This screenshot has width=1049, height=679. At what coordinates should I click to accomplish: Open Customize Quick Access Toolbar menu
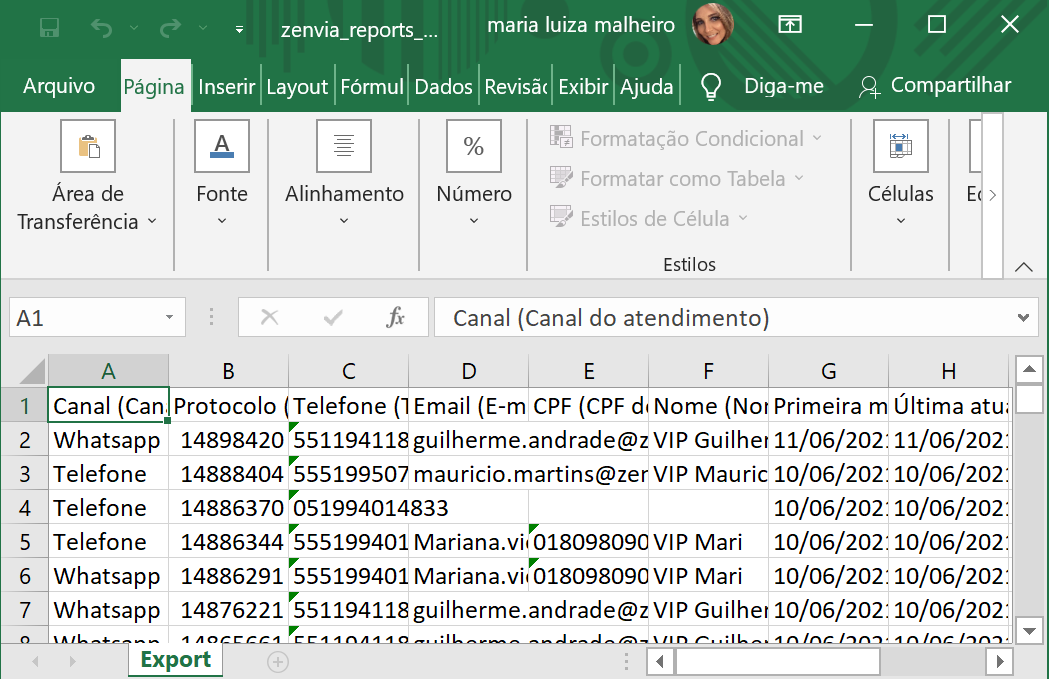[239, 29]
